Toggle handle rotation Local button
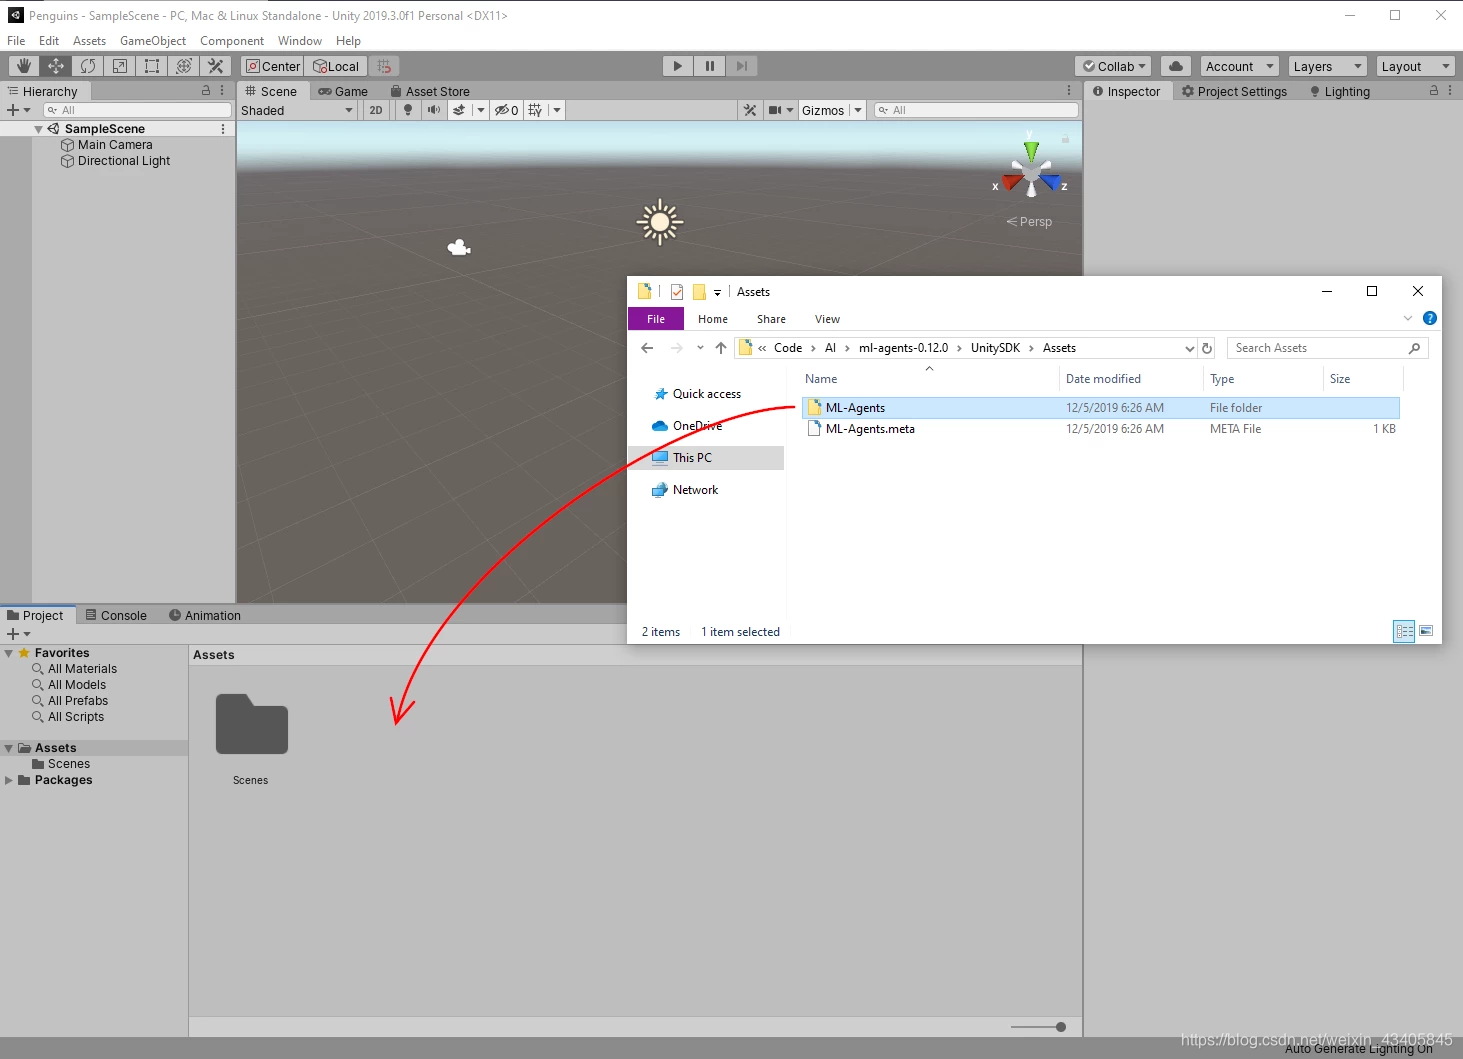Screen dimensions: 1463x1059 pos(336,66)
